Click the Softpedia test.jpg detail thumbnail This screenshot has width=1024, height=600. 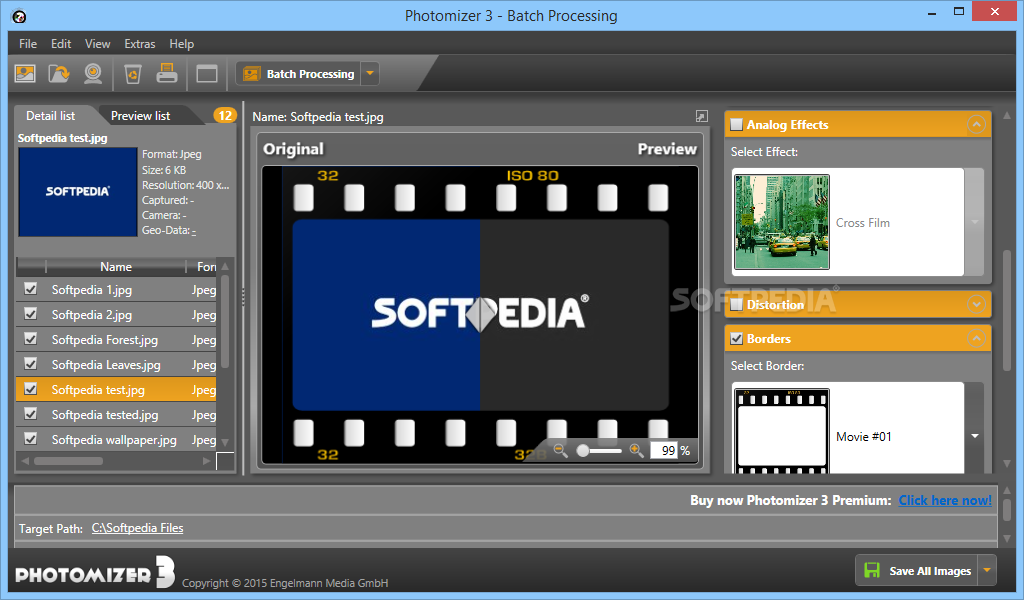(78, 192)
